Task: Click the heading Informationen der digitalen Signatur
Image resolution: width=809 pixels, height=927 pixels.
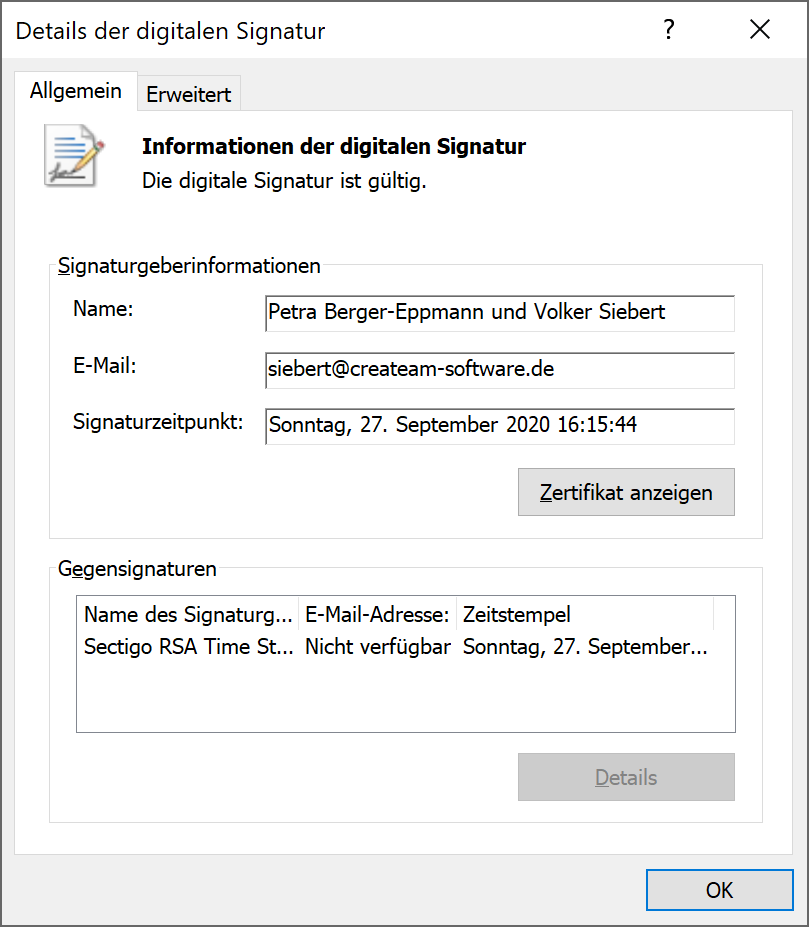Action: point(334,147)
